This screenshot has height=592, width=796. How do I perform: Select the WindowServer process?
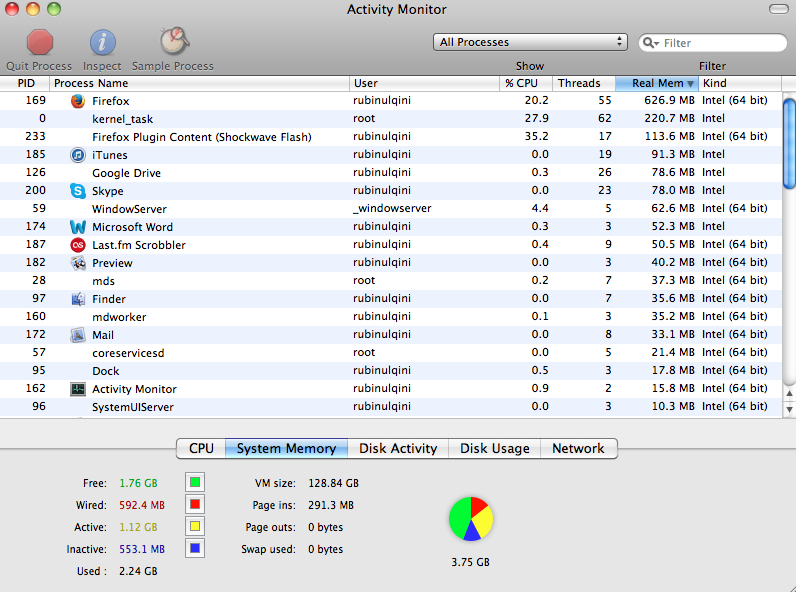[x=391, y=209]
